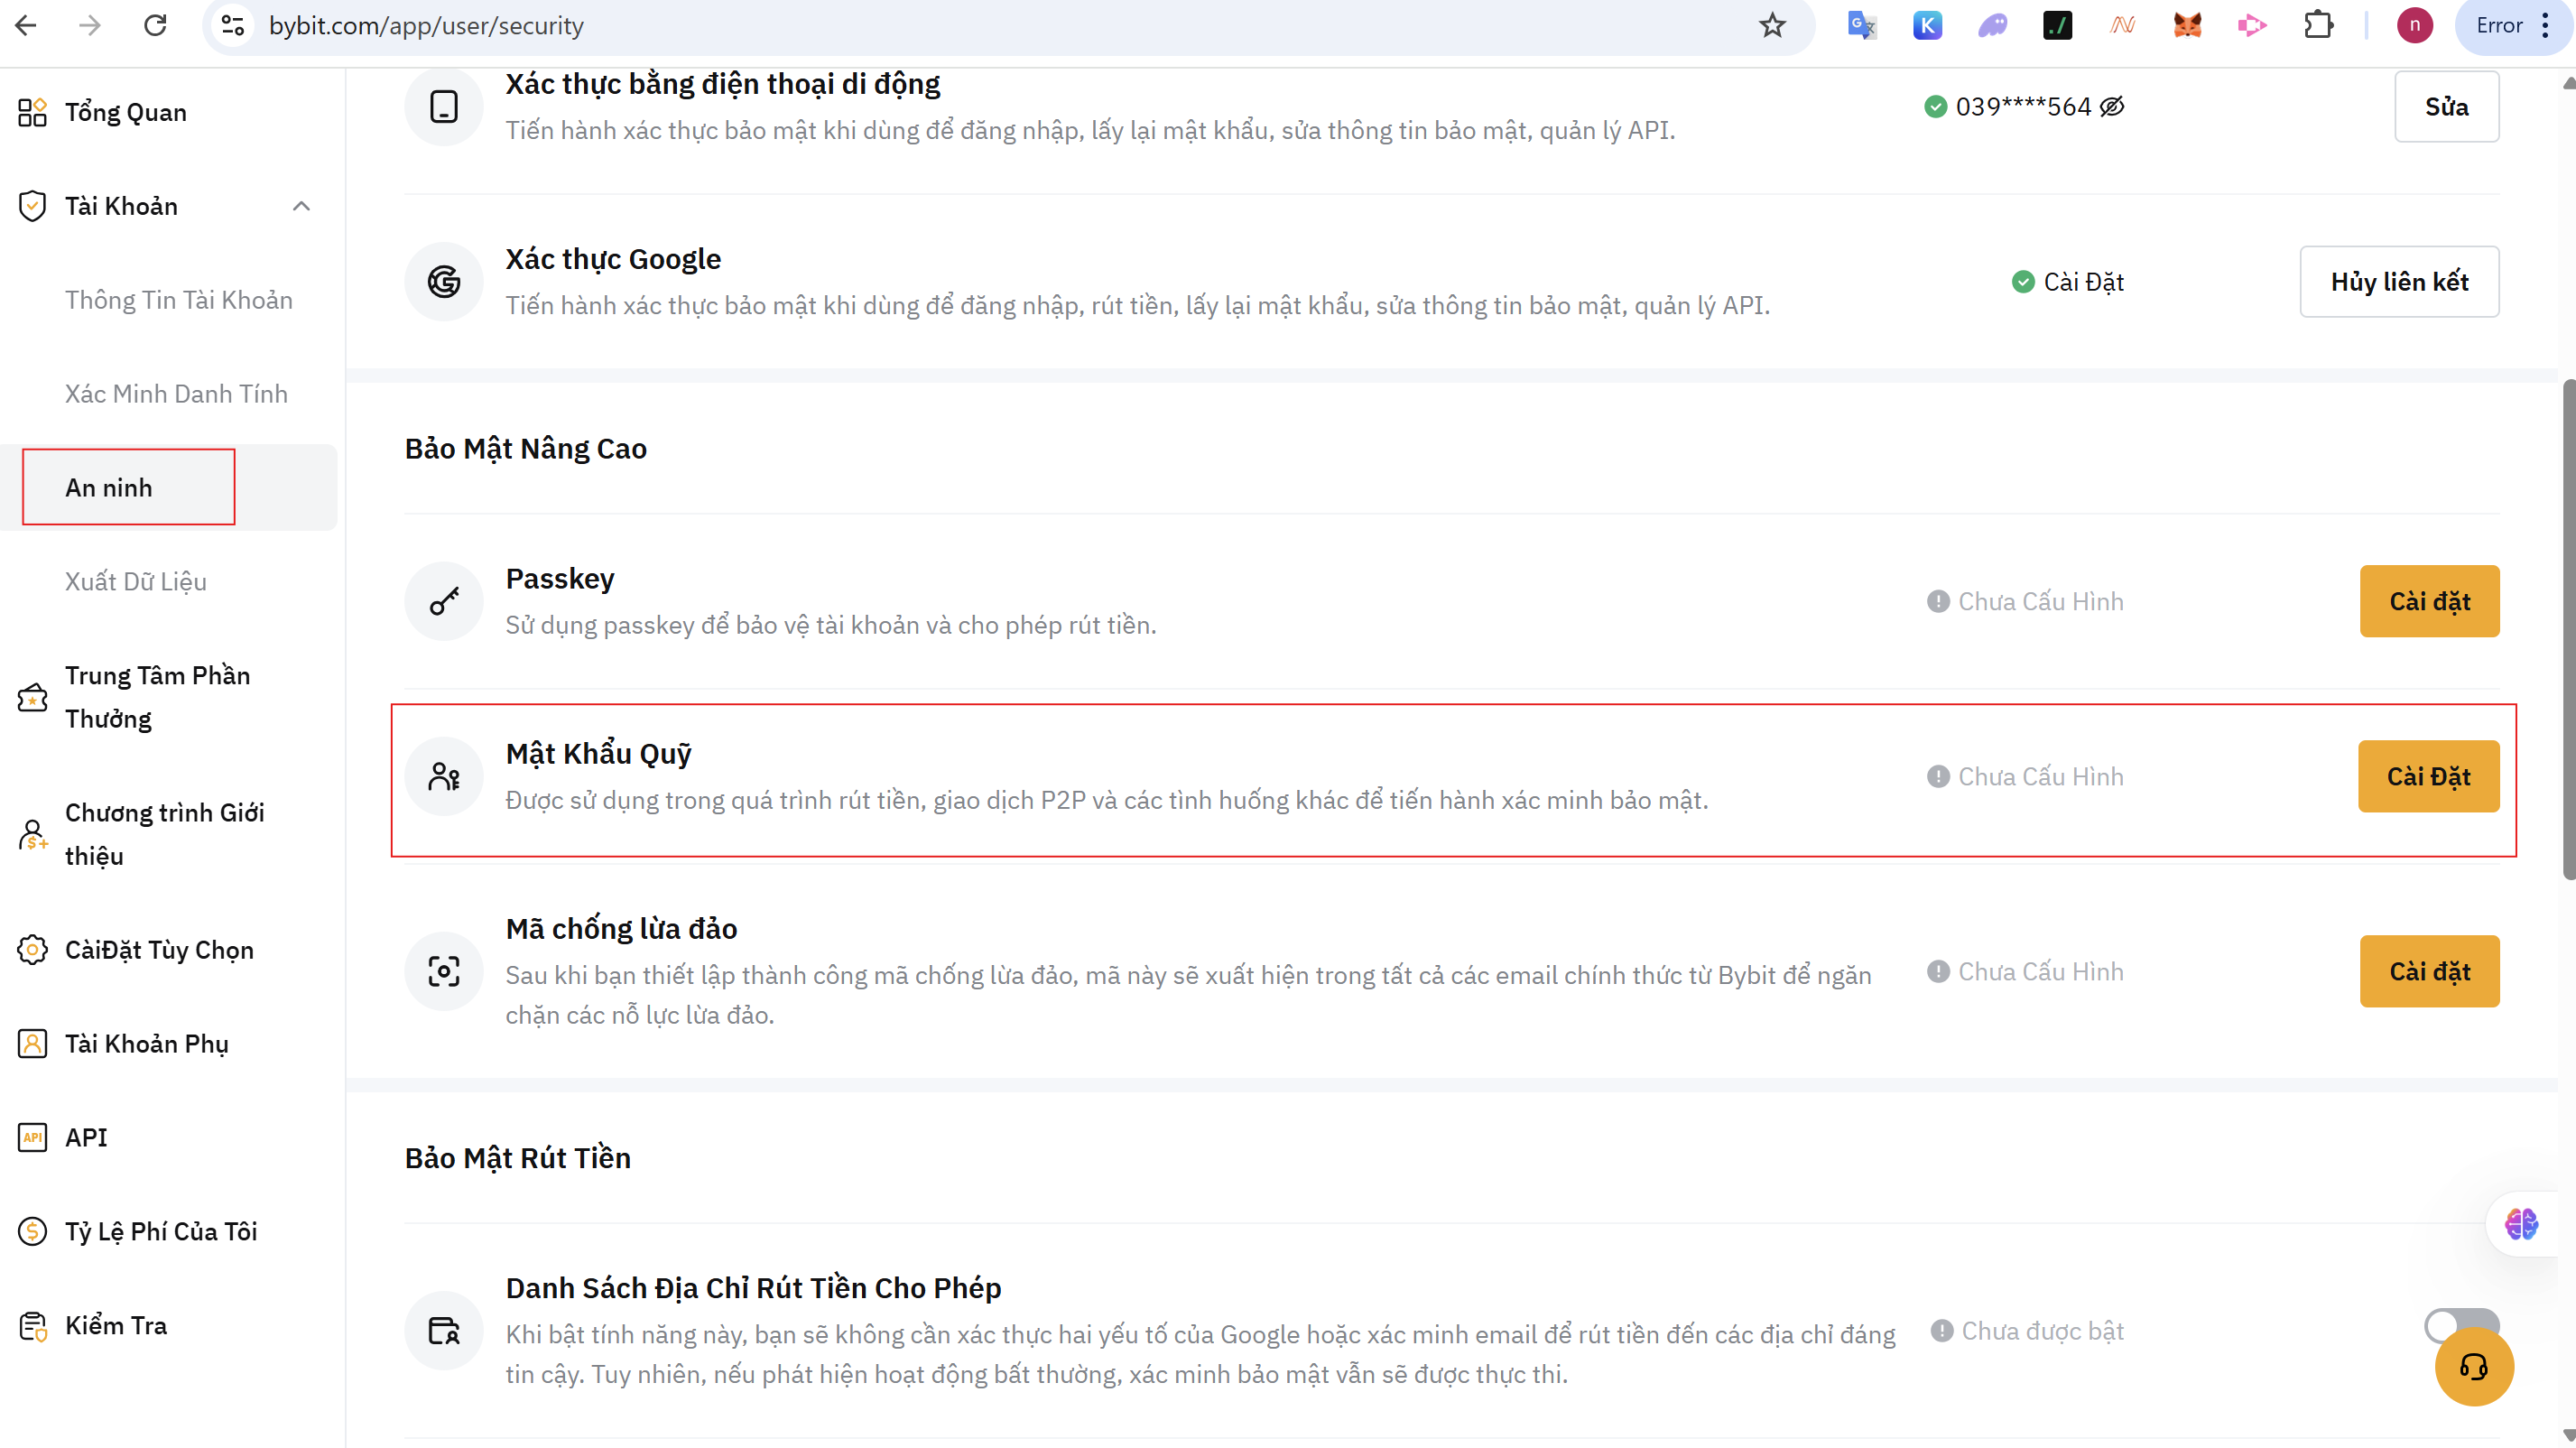Click the page vertical scrollbar thumb
The width and height of the screenshot is (2576, 1448).
(2567, 630)
